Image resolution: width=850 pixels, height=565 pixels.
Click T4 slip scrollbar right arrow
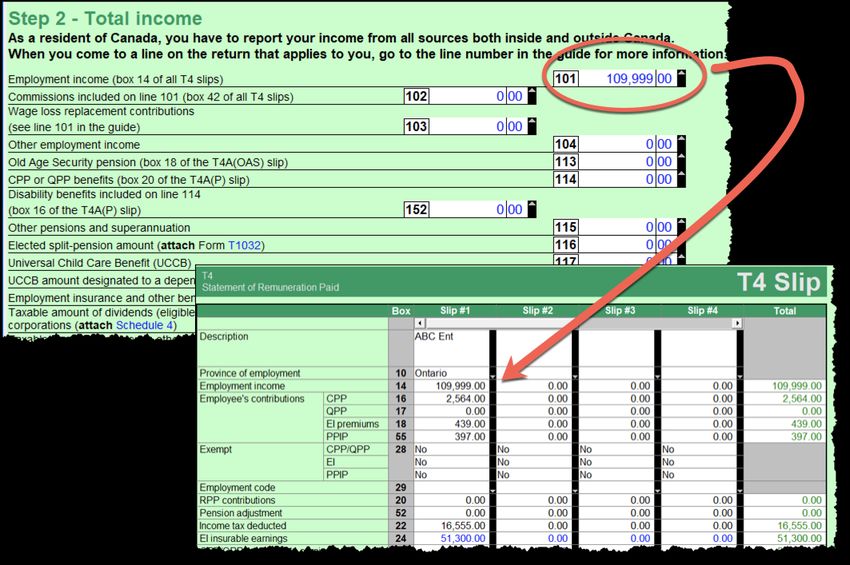pos(737,323)
